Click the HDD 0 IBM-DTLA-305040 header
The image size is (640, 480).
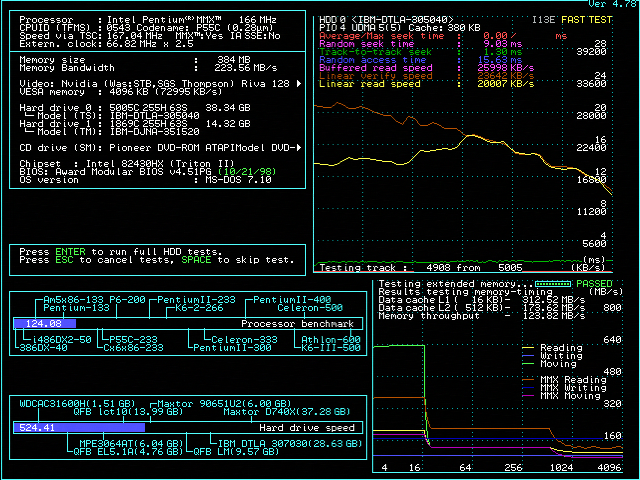point(386,20)
